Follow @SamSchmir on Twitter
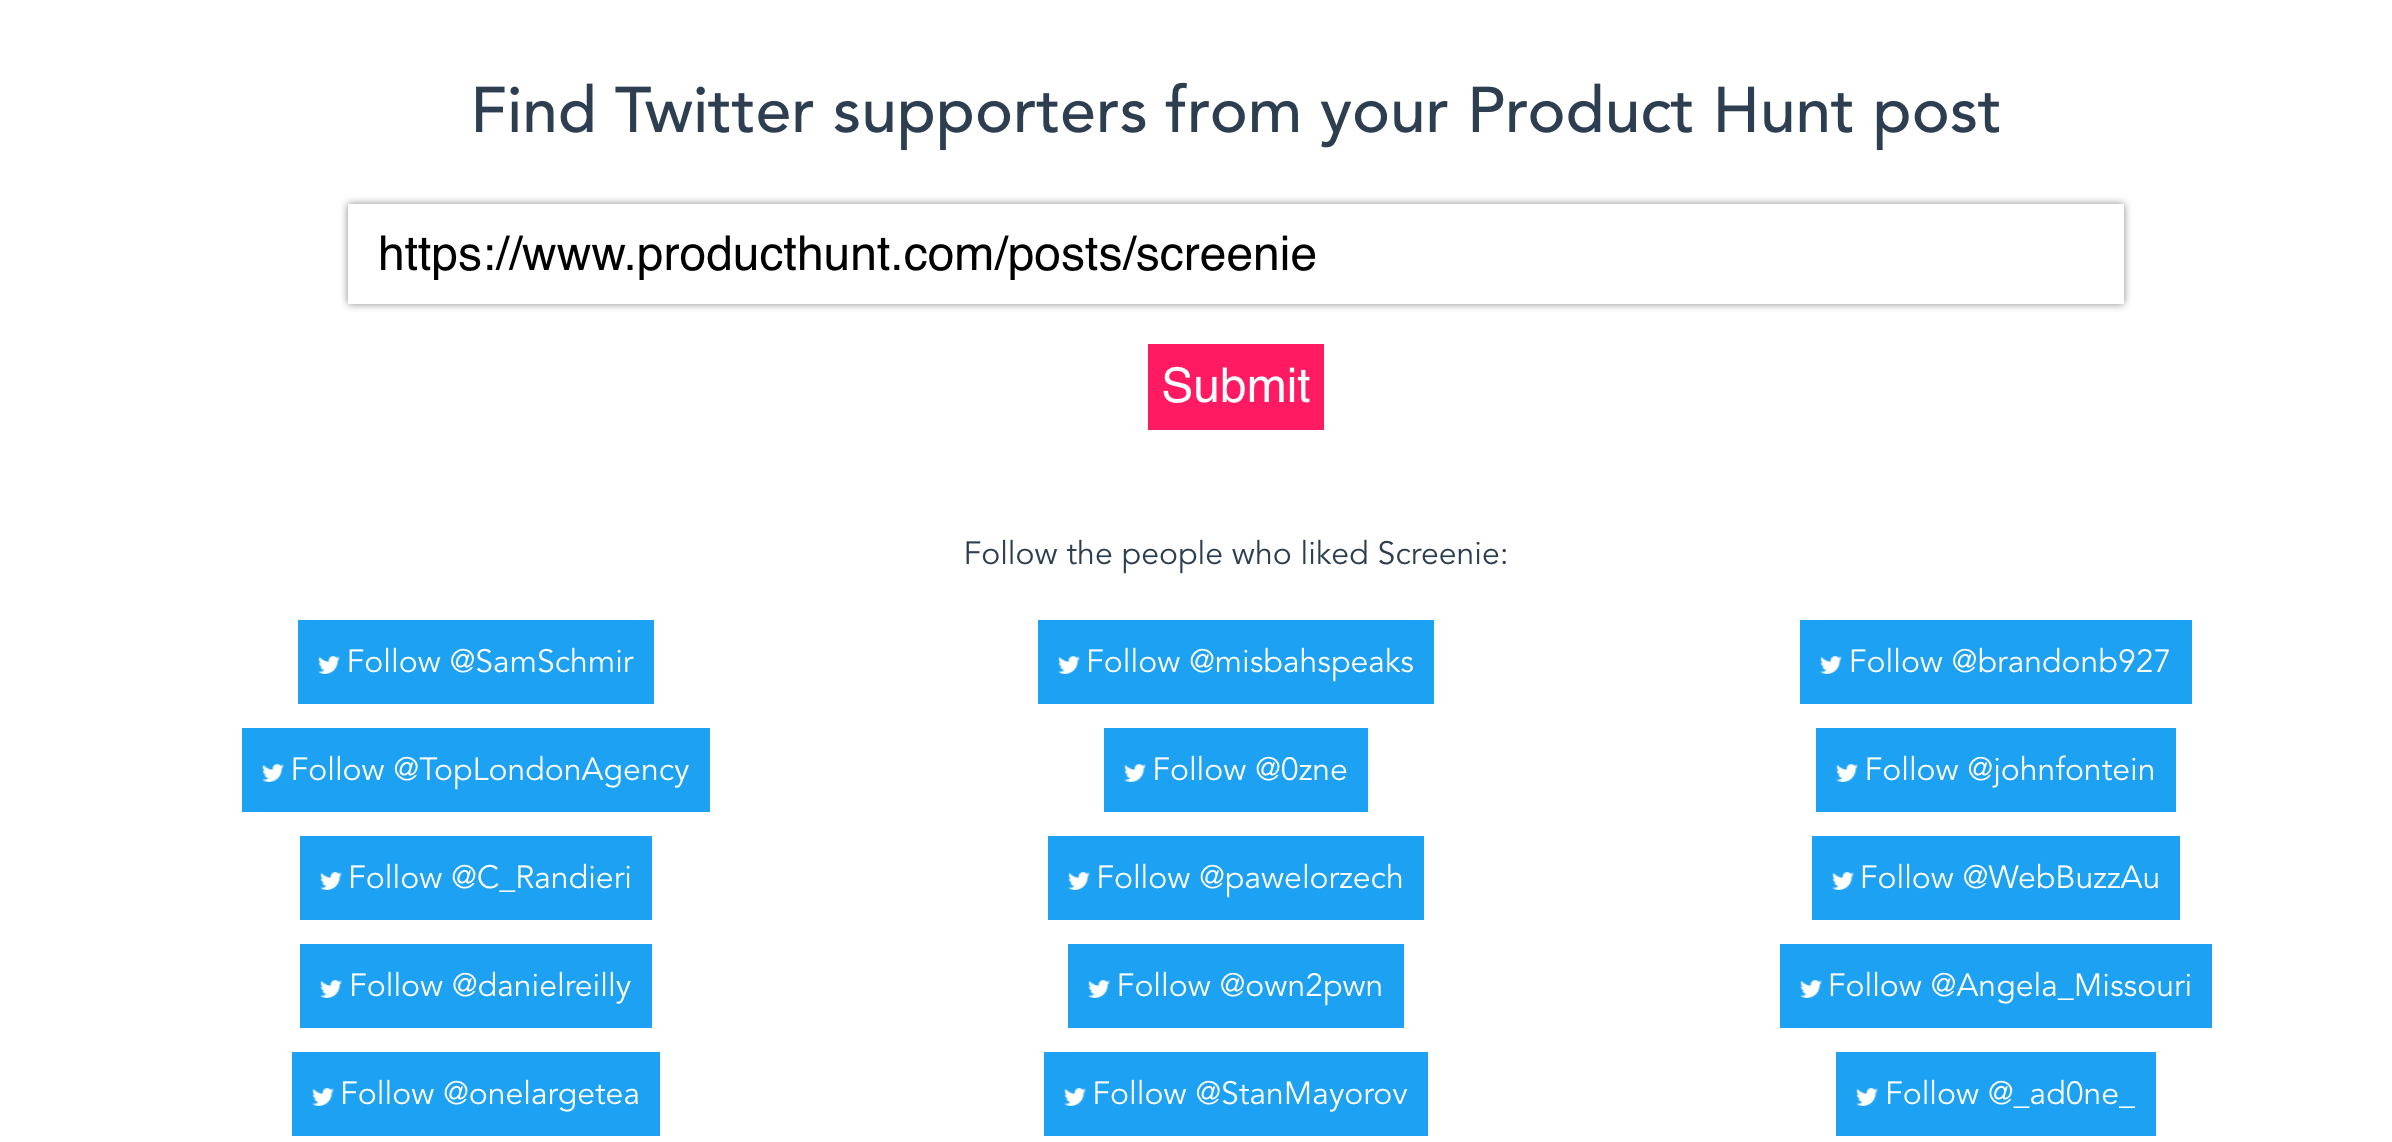Screen dimensions: 2392x1142 (x=475, y=661)
